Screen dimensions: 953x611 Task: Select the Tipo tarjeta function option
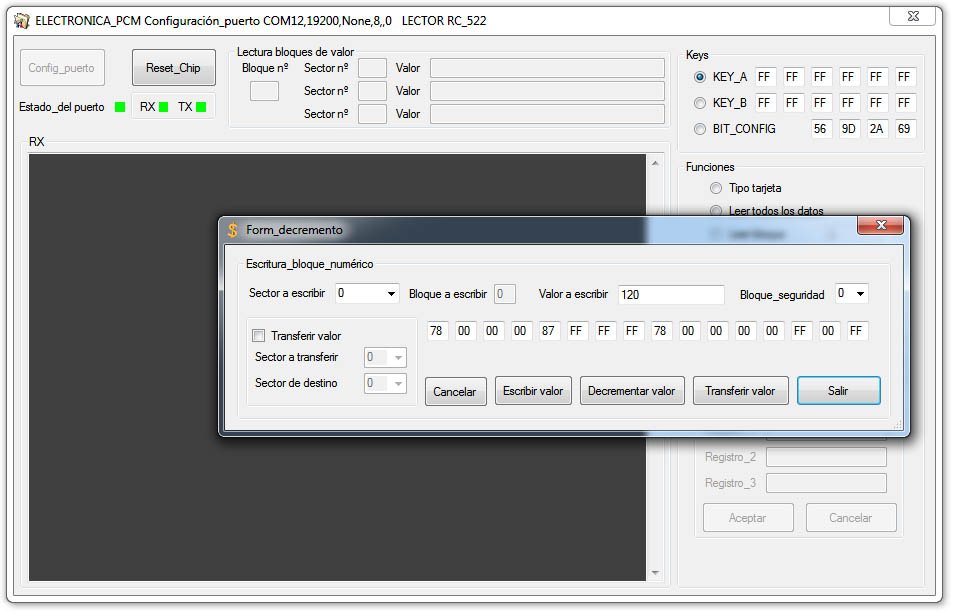point(715,188)
